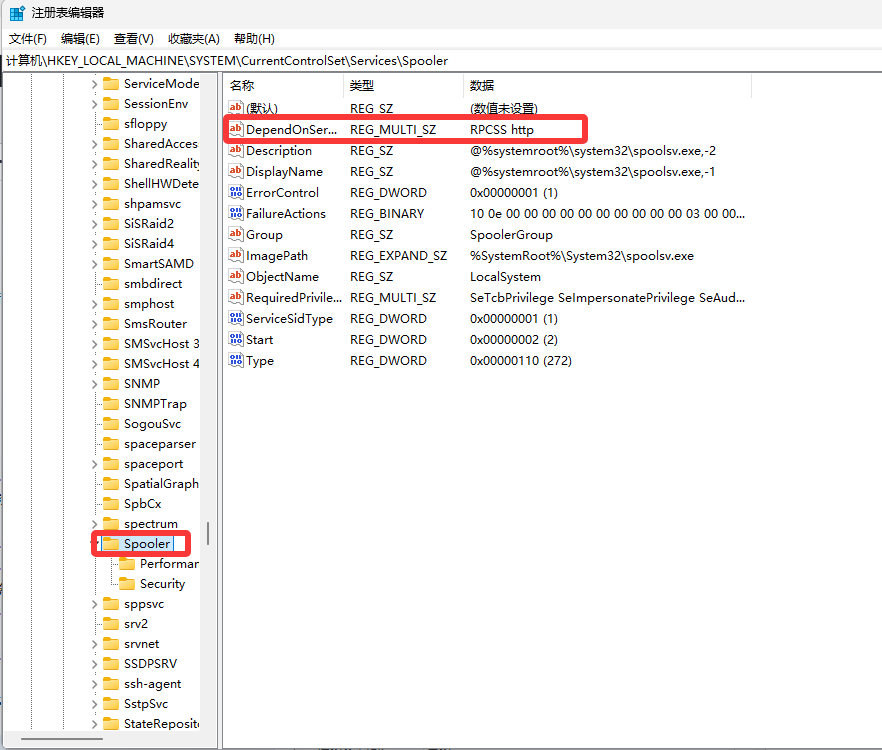The height and width of the screenshot is (750, 882).
Task: Click the folder icon of the Spooler key
Action: point(111,544)
